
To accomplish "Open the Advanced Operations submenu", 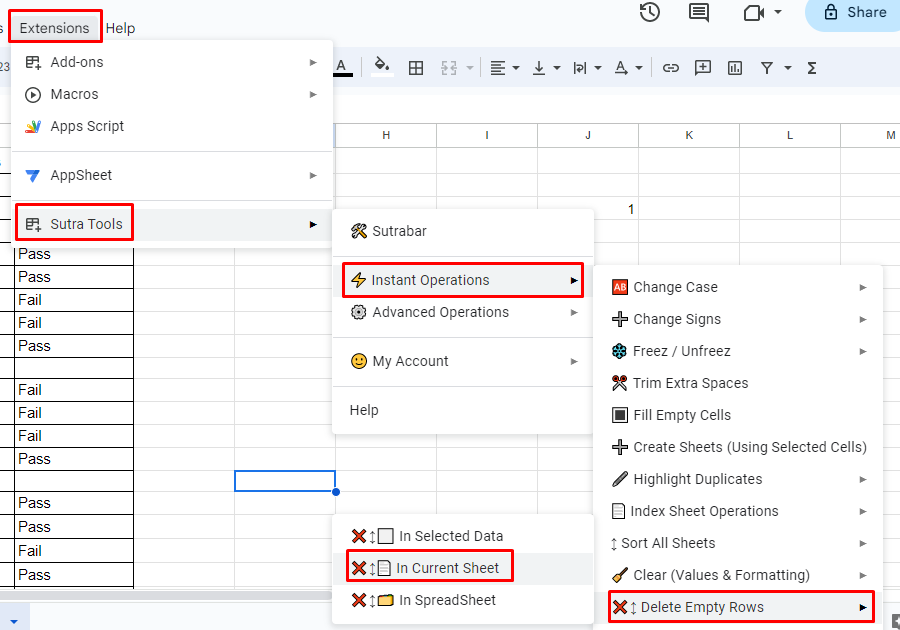I will (463, 312).
